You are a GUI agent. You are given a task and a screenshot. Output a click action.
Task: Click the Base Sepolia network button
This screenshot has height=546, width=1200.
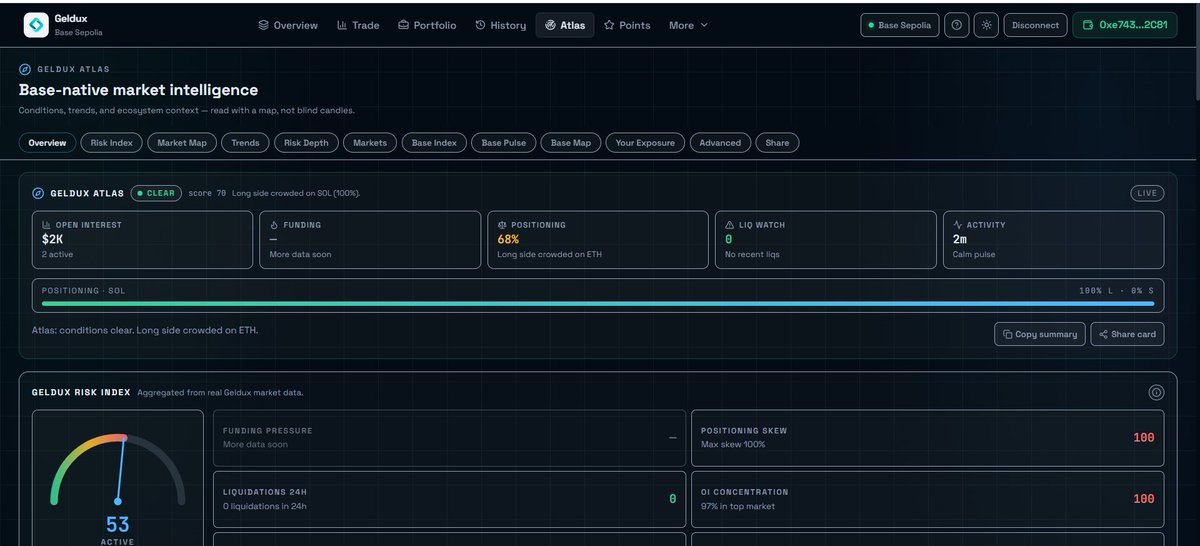pyautogui.click(x=899, y=25)
